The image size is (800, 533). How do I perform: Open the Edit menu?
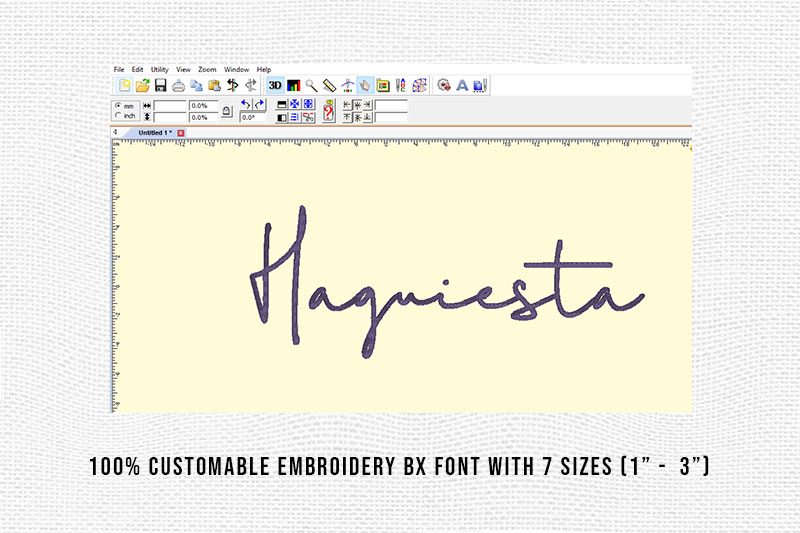coord(138,69)
